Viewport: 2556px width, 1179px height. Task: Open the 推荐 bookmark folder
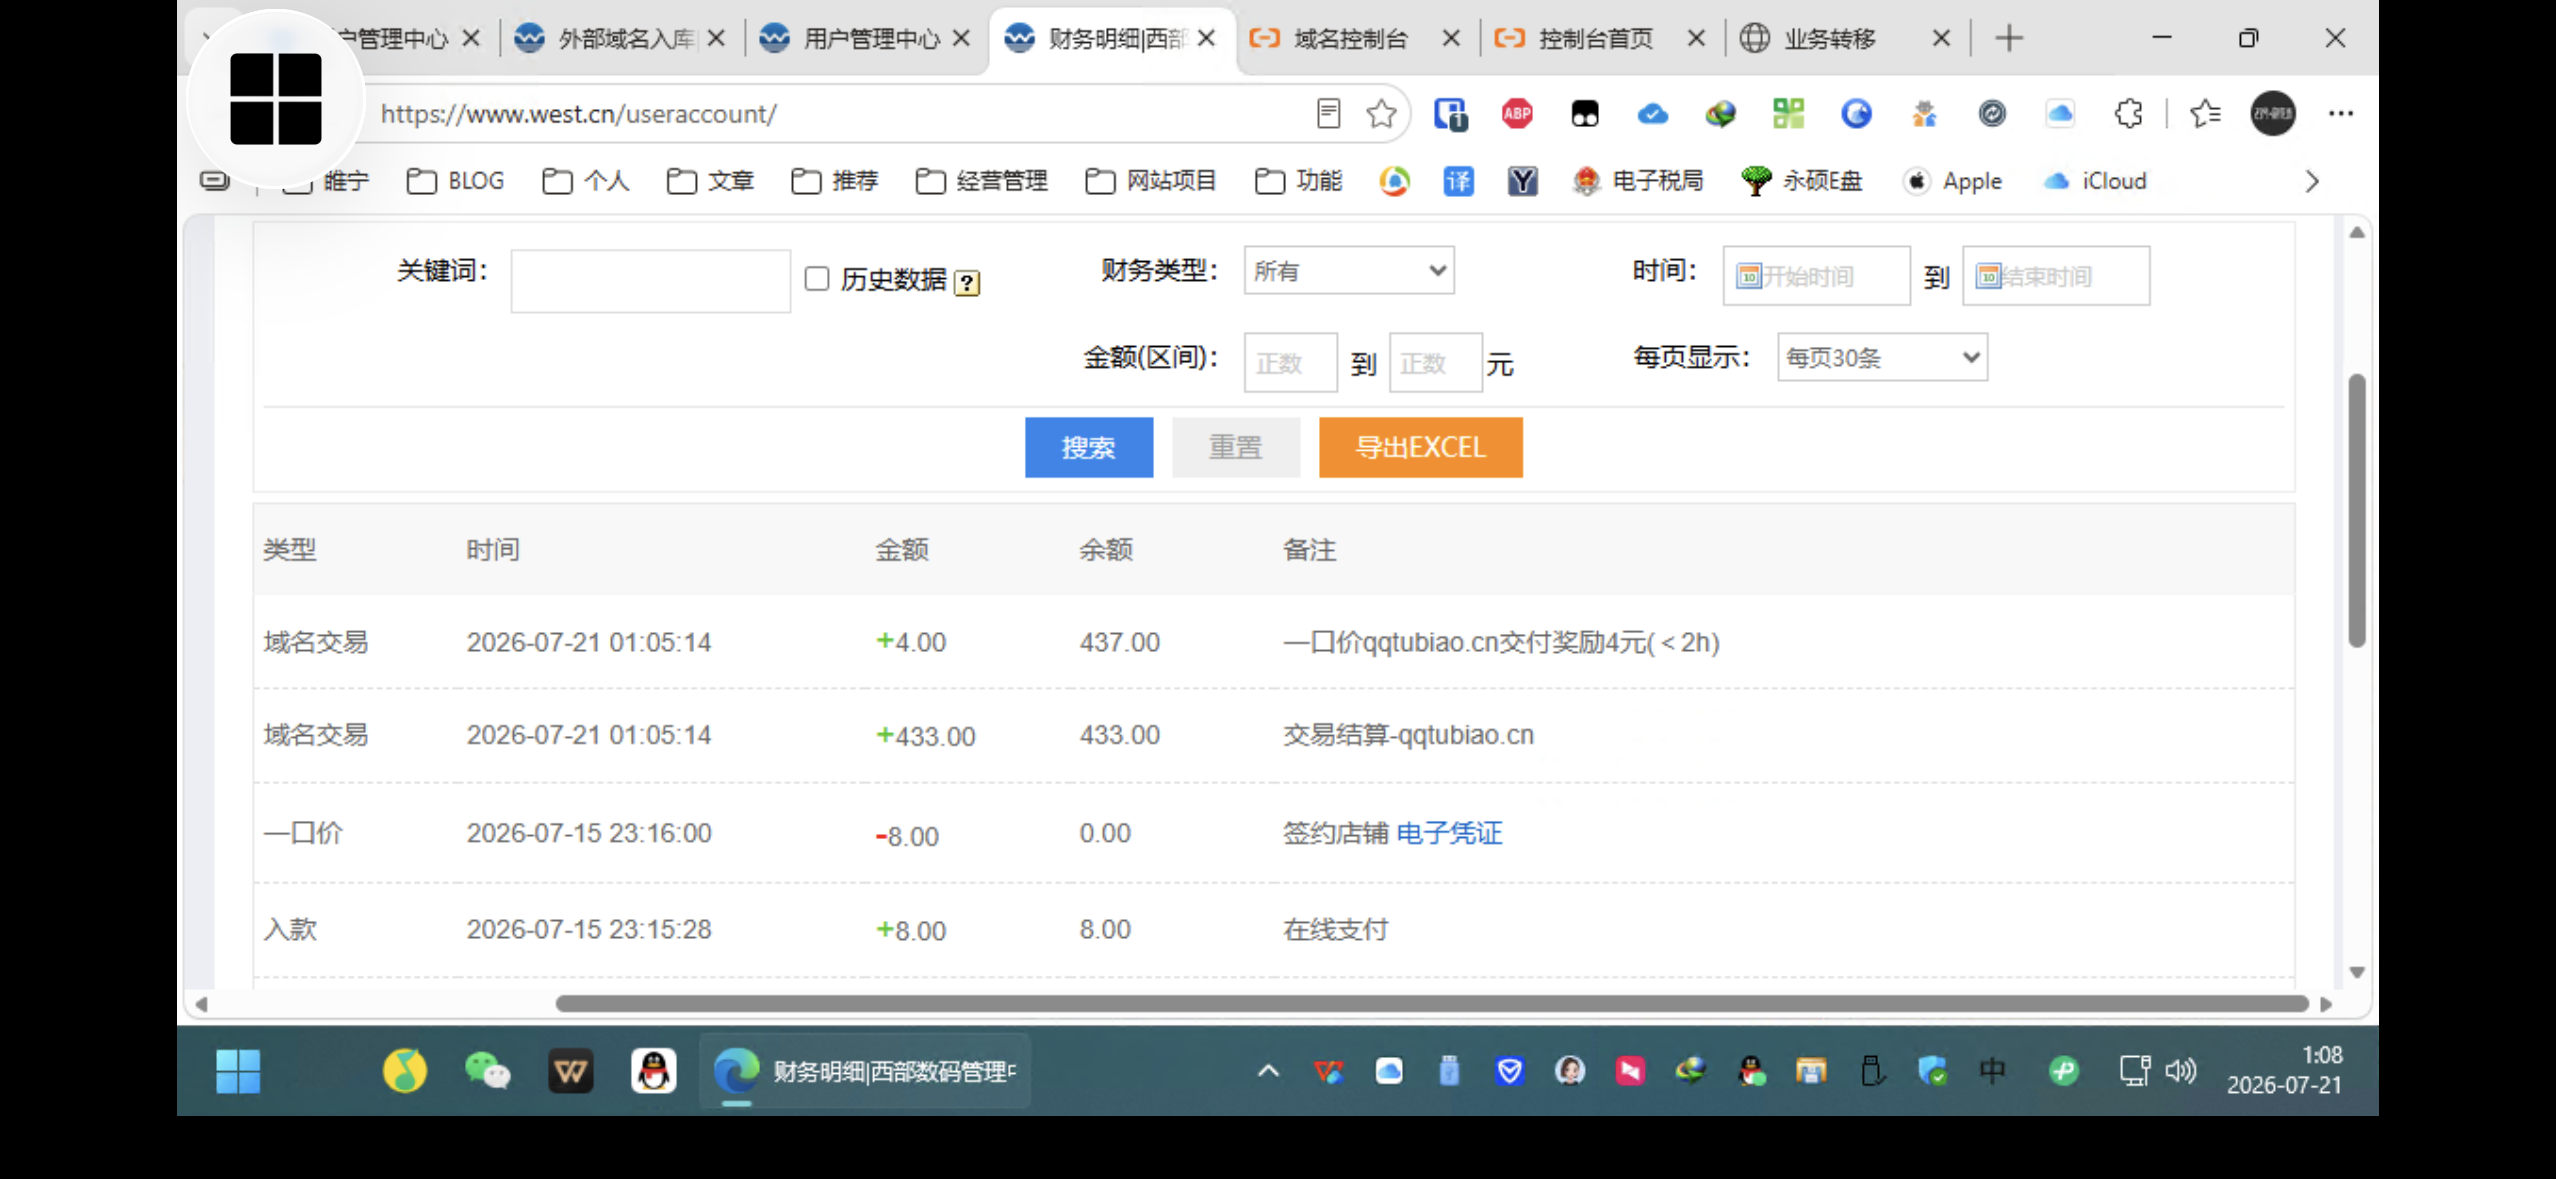point(834,181)
